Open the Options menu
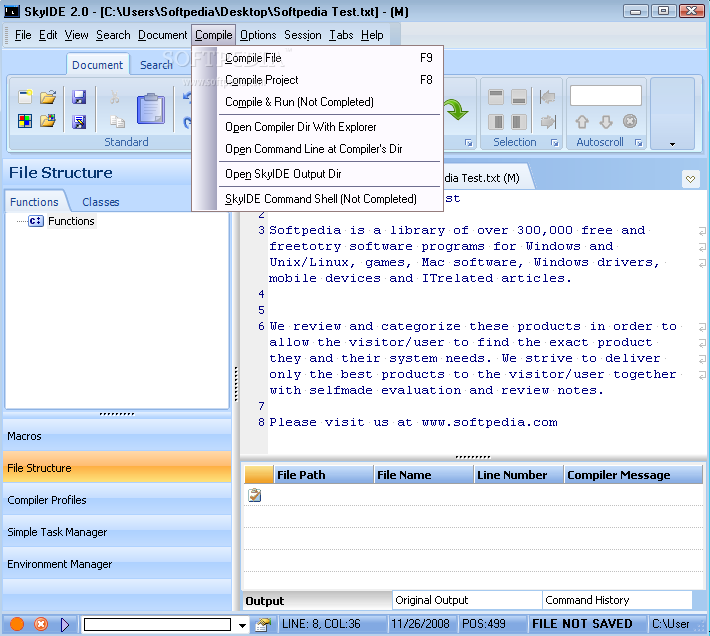 click(x=258, y=35)
